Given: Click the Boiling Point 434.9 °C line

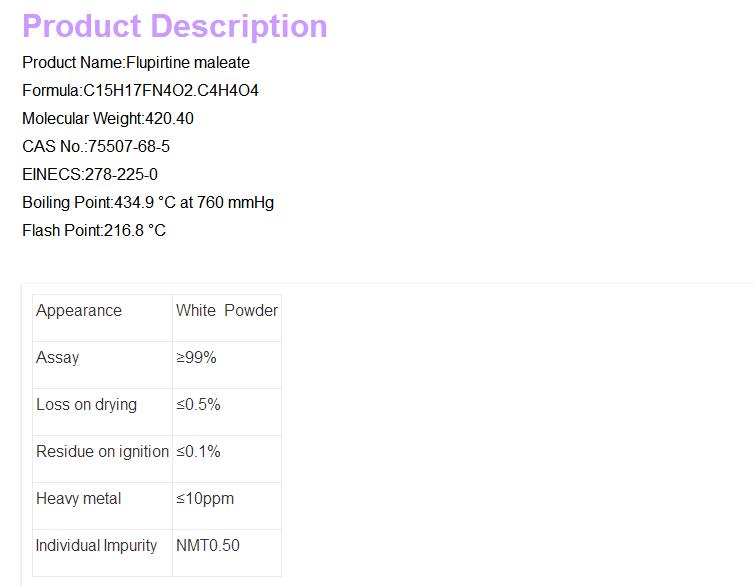Looking at the screenshot, I should coord(148,202).
